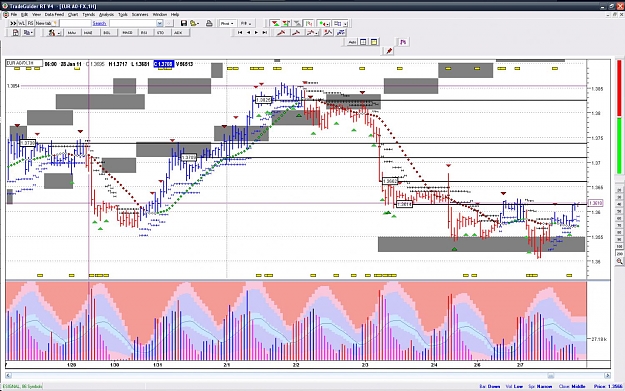This screenshot has height=391, width=625.
Task: Click the ESIGNAL status bar entry
Action: [23, 386]
